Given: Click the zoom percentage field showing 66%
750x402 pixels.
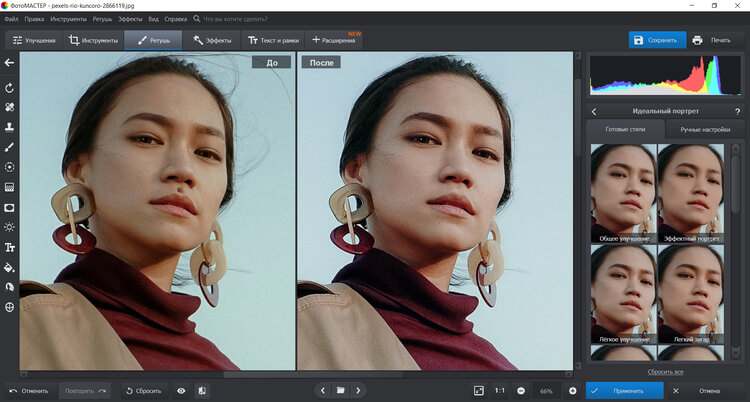Looking at the screenshot, I should [546, 391].
